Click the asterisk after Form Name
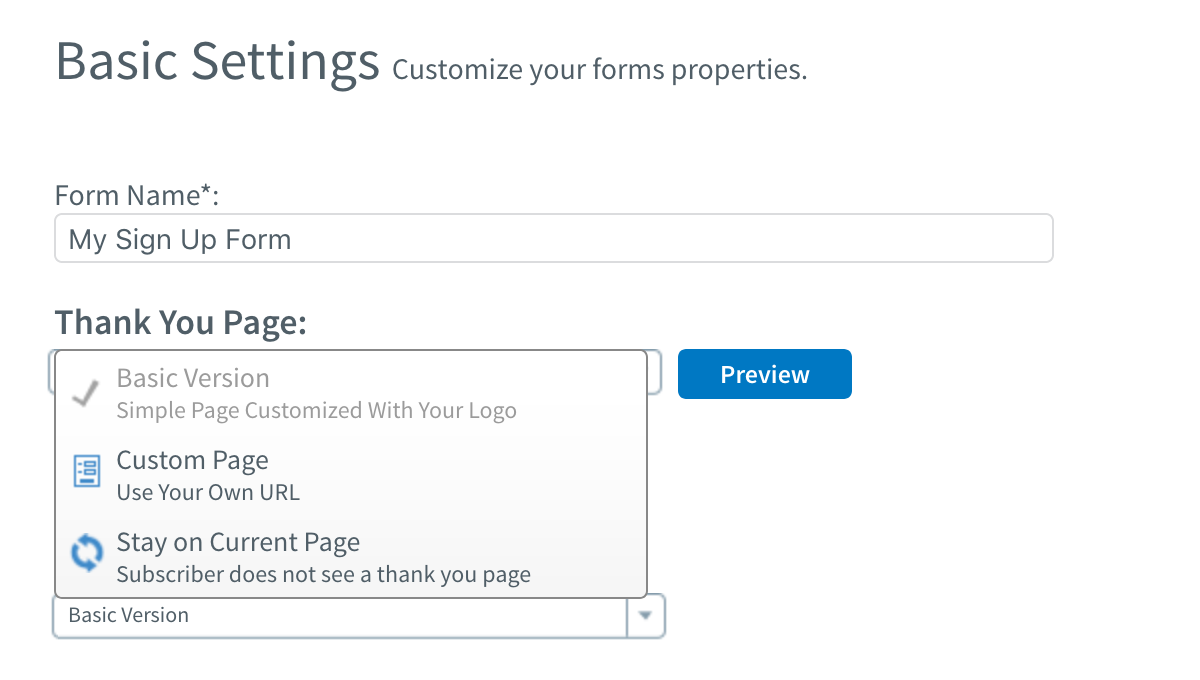The height and width of the screenshot is (680, 1200). click(206, 191)
